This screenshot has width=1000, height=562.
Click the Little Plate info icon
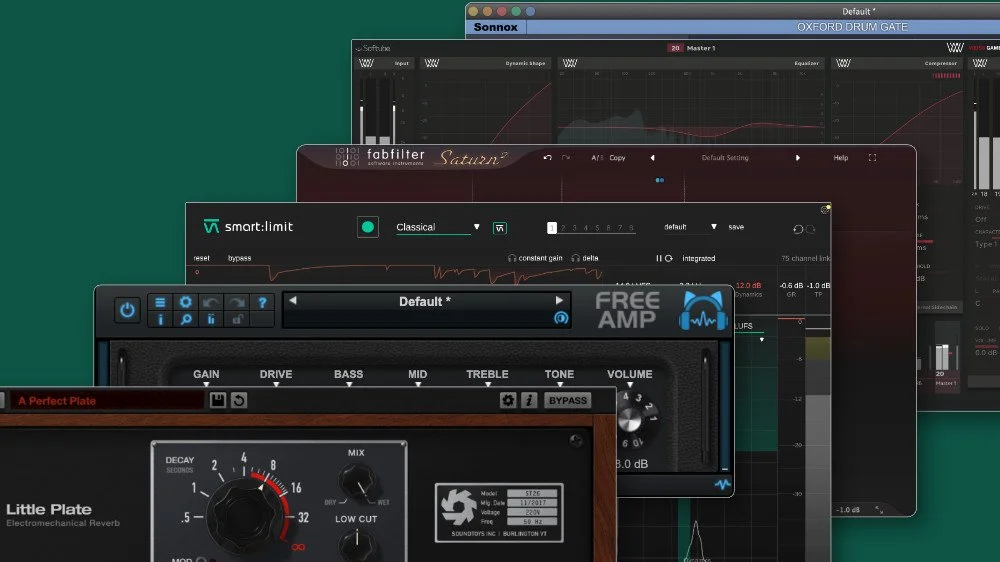(529, 400)
